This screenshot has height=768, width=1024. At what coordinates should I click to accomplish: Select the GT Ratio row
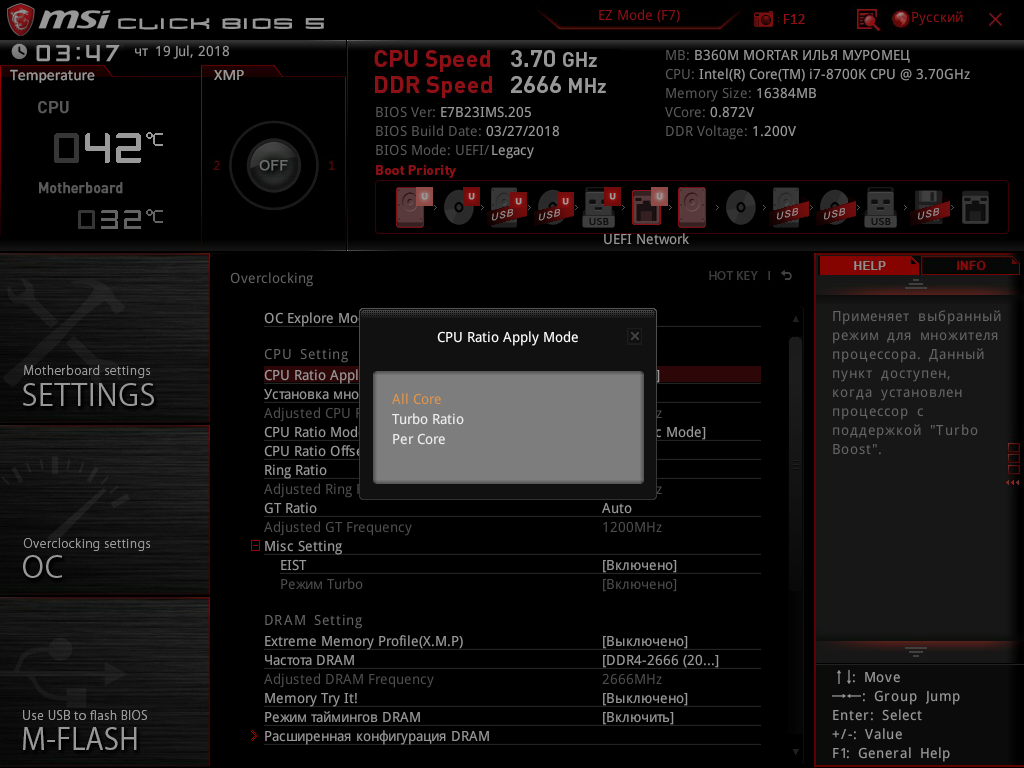512,508
